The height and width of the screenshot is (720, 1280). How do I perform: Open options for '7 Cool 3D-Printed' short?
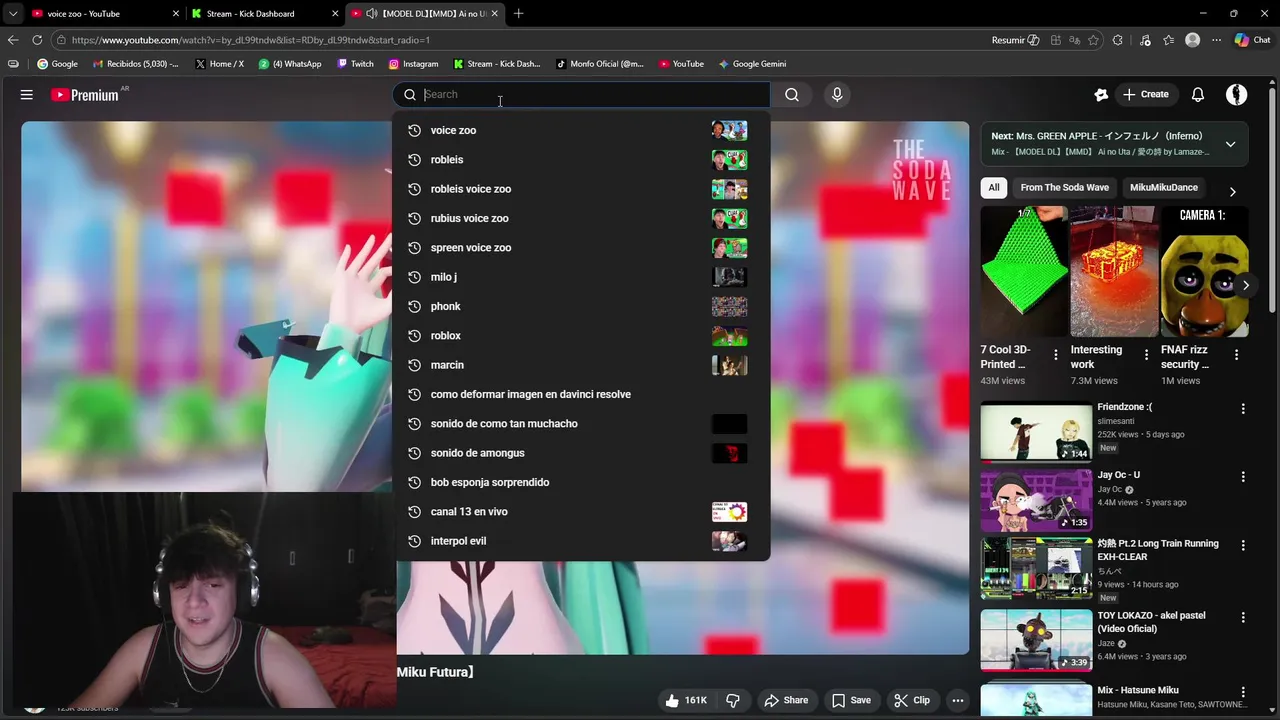click(1055, 355)
